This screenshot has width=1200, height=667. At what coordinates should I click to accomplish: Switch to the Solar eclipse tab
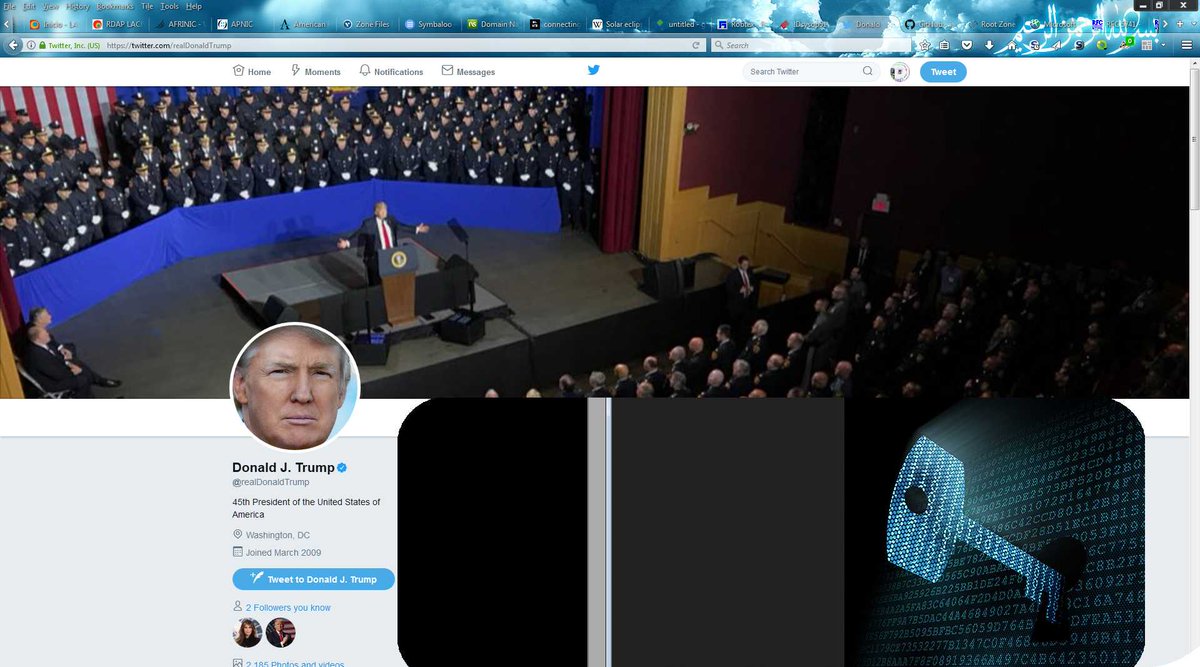(618, 23)
